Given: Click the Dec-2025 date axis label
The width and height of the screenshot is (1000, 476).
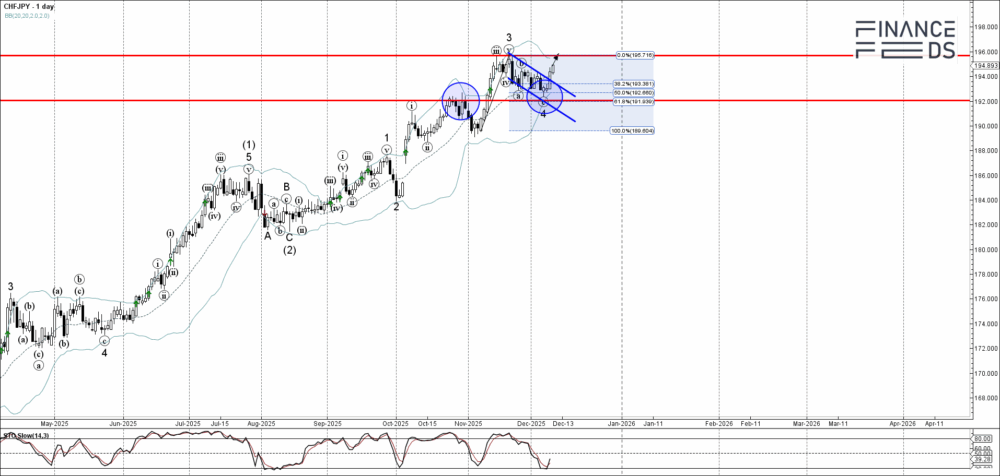Looking at the screenshot, I should (x=531, y=423).
